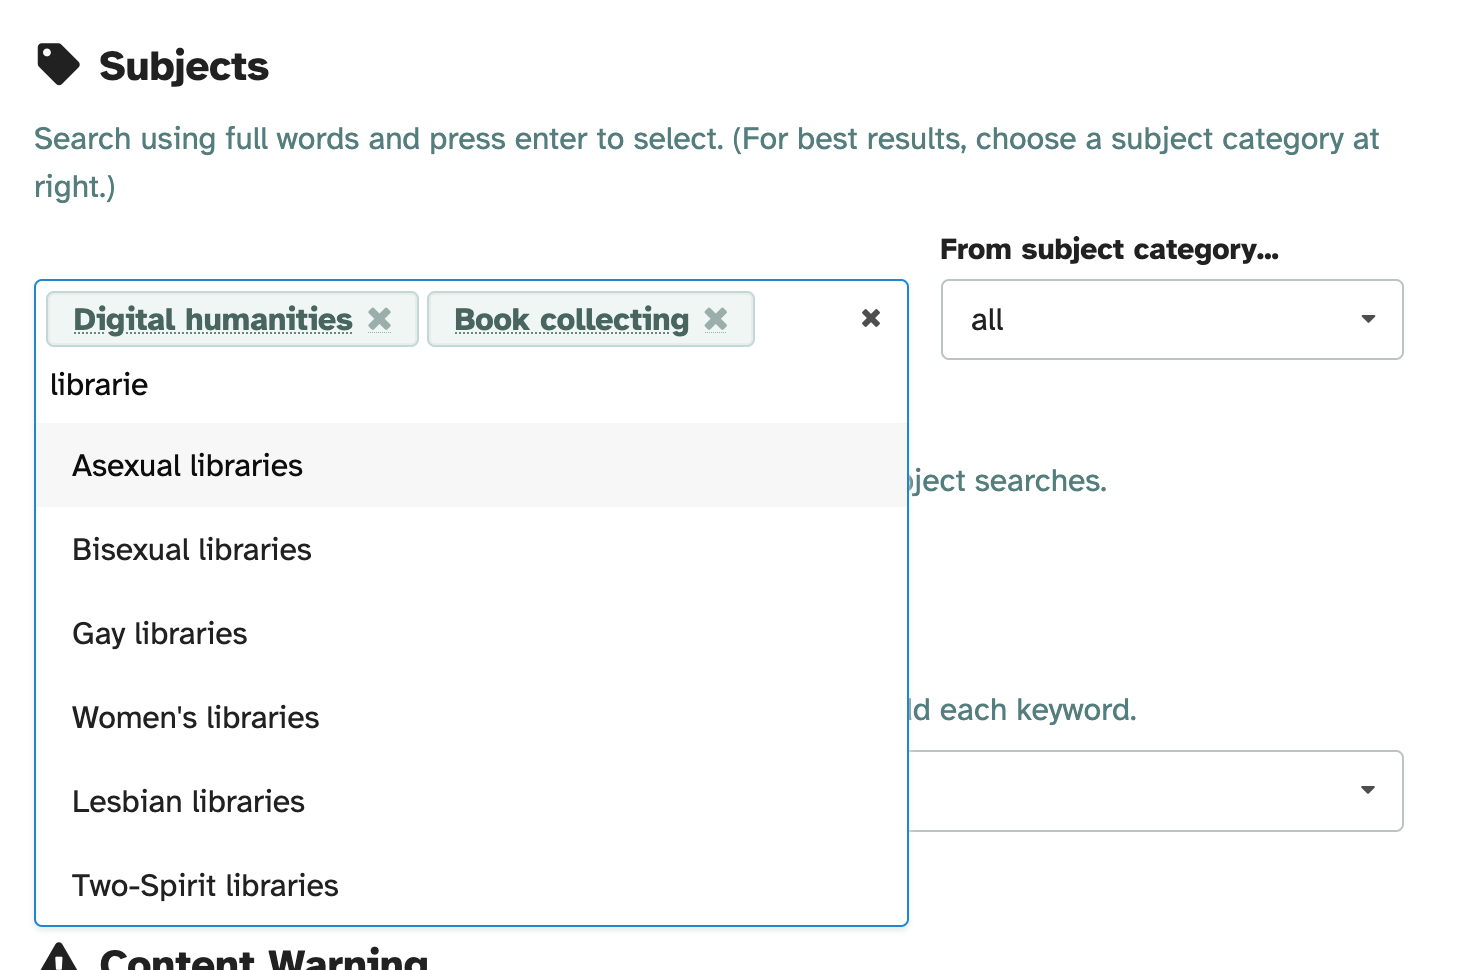Screen dimensions: 1476x970
Task: Click the Subjects section heading
Action: [x=184, y=66]
